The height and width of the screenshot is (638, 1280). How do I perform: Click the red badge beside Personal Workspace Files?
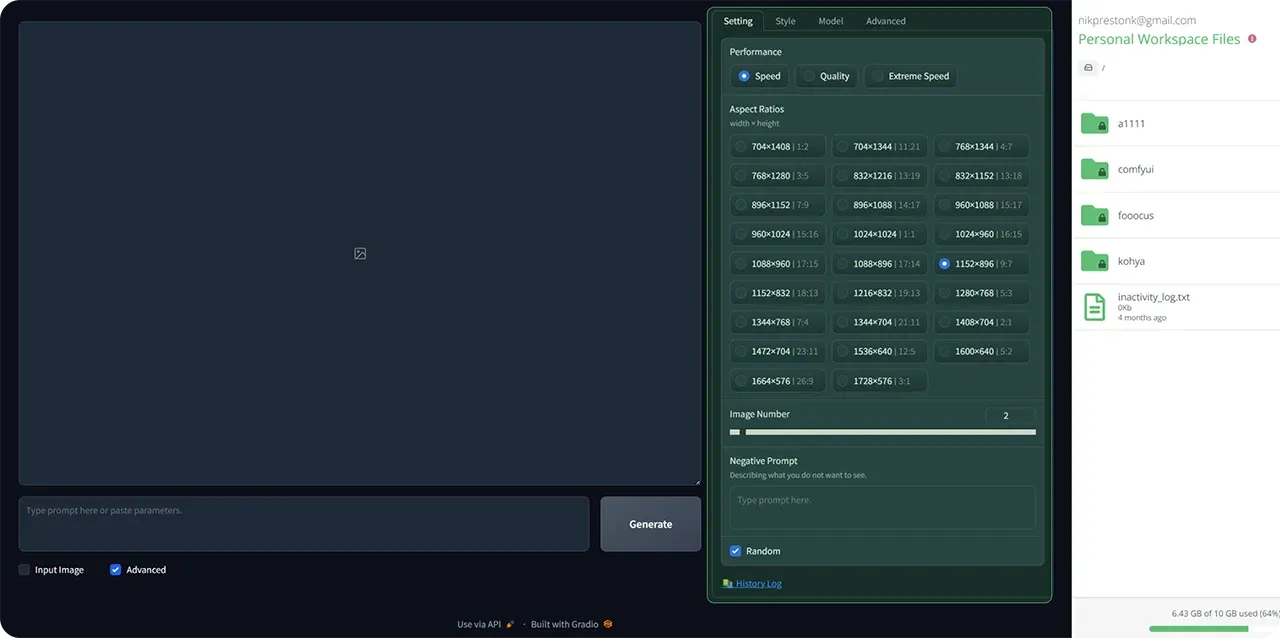pos(1252,38)
